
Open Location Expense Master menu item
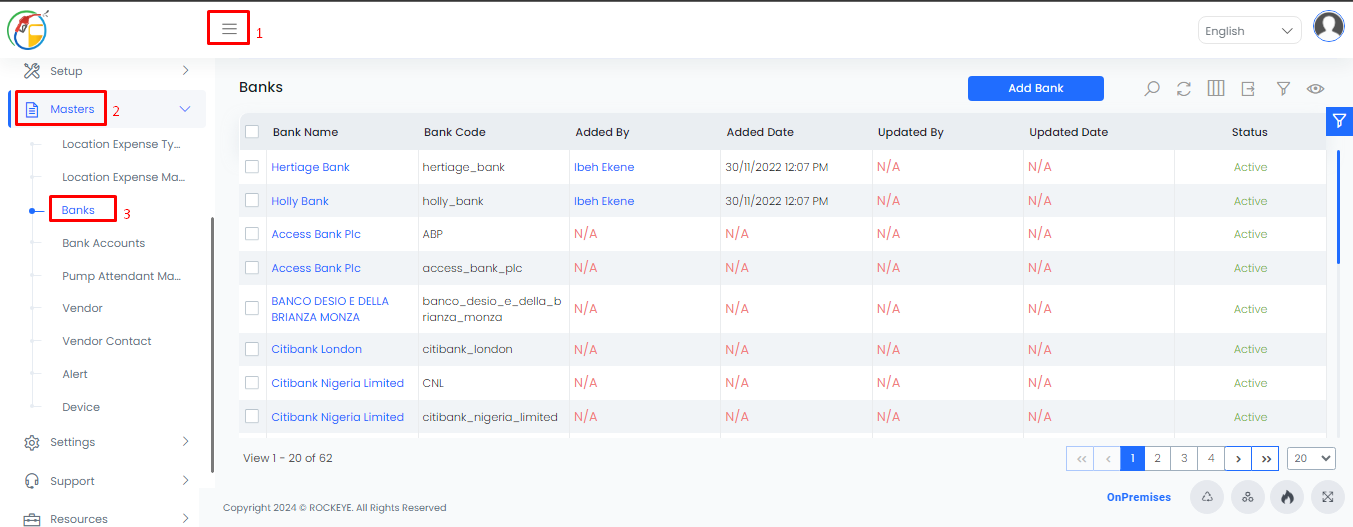click(x=124, y=177)
